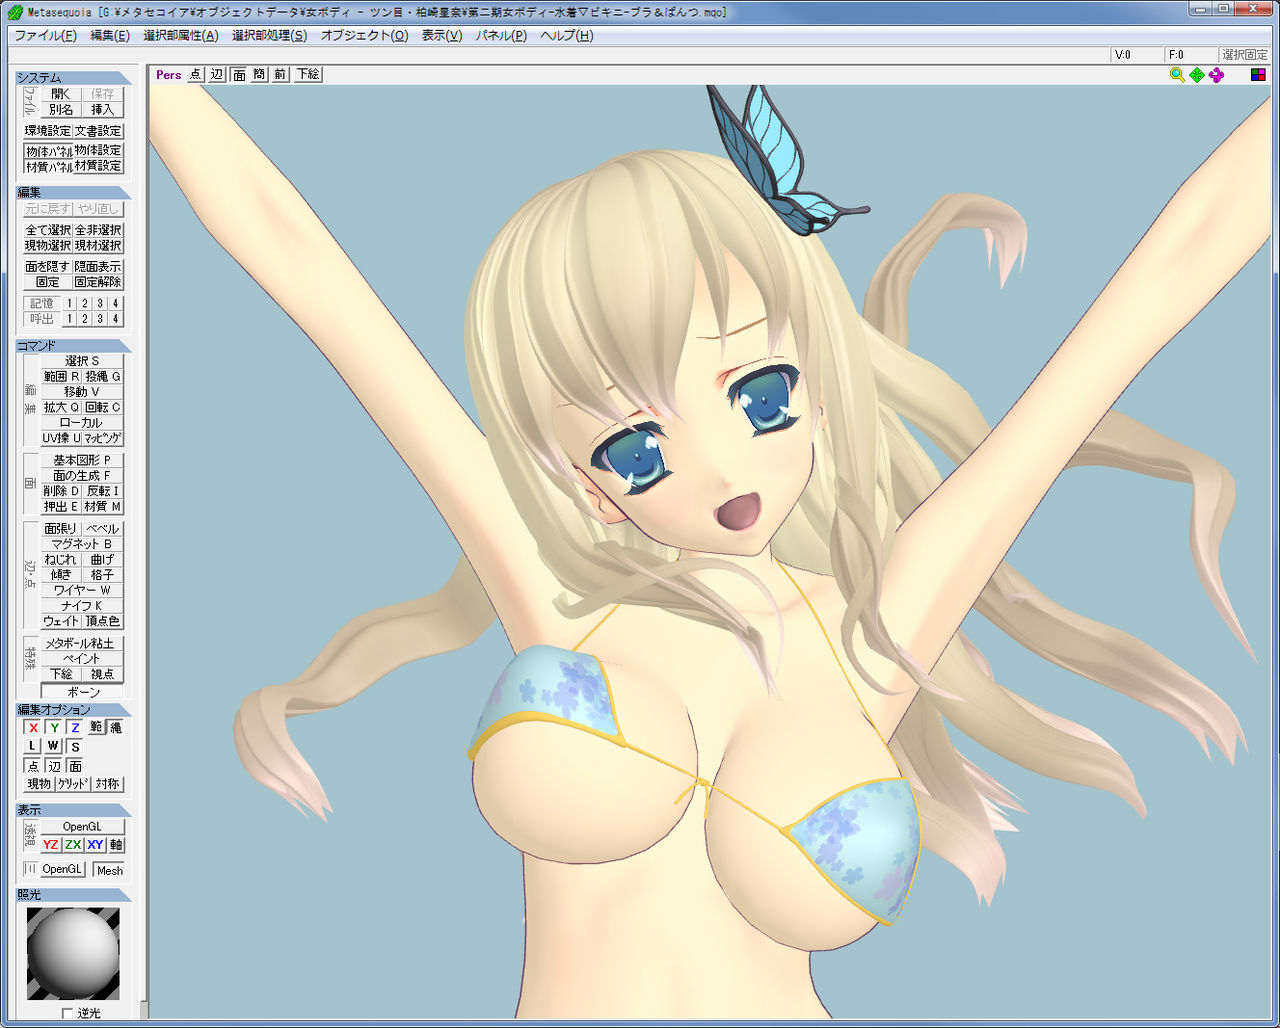Toggle 下絵 display in viewport header

[308, 75]
